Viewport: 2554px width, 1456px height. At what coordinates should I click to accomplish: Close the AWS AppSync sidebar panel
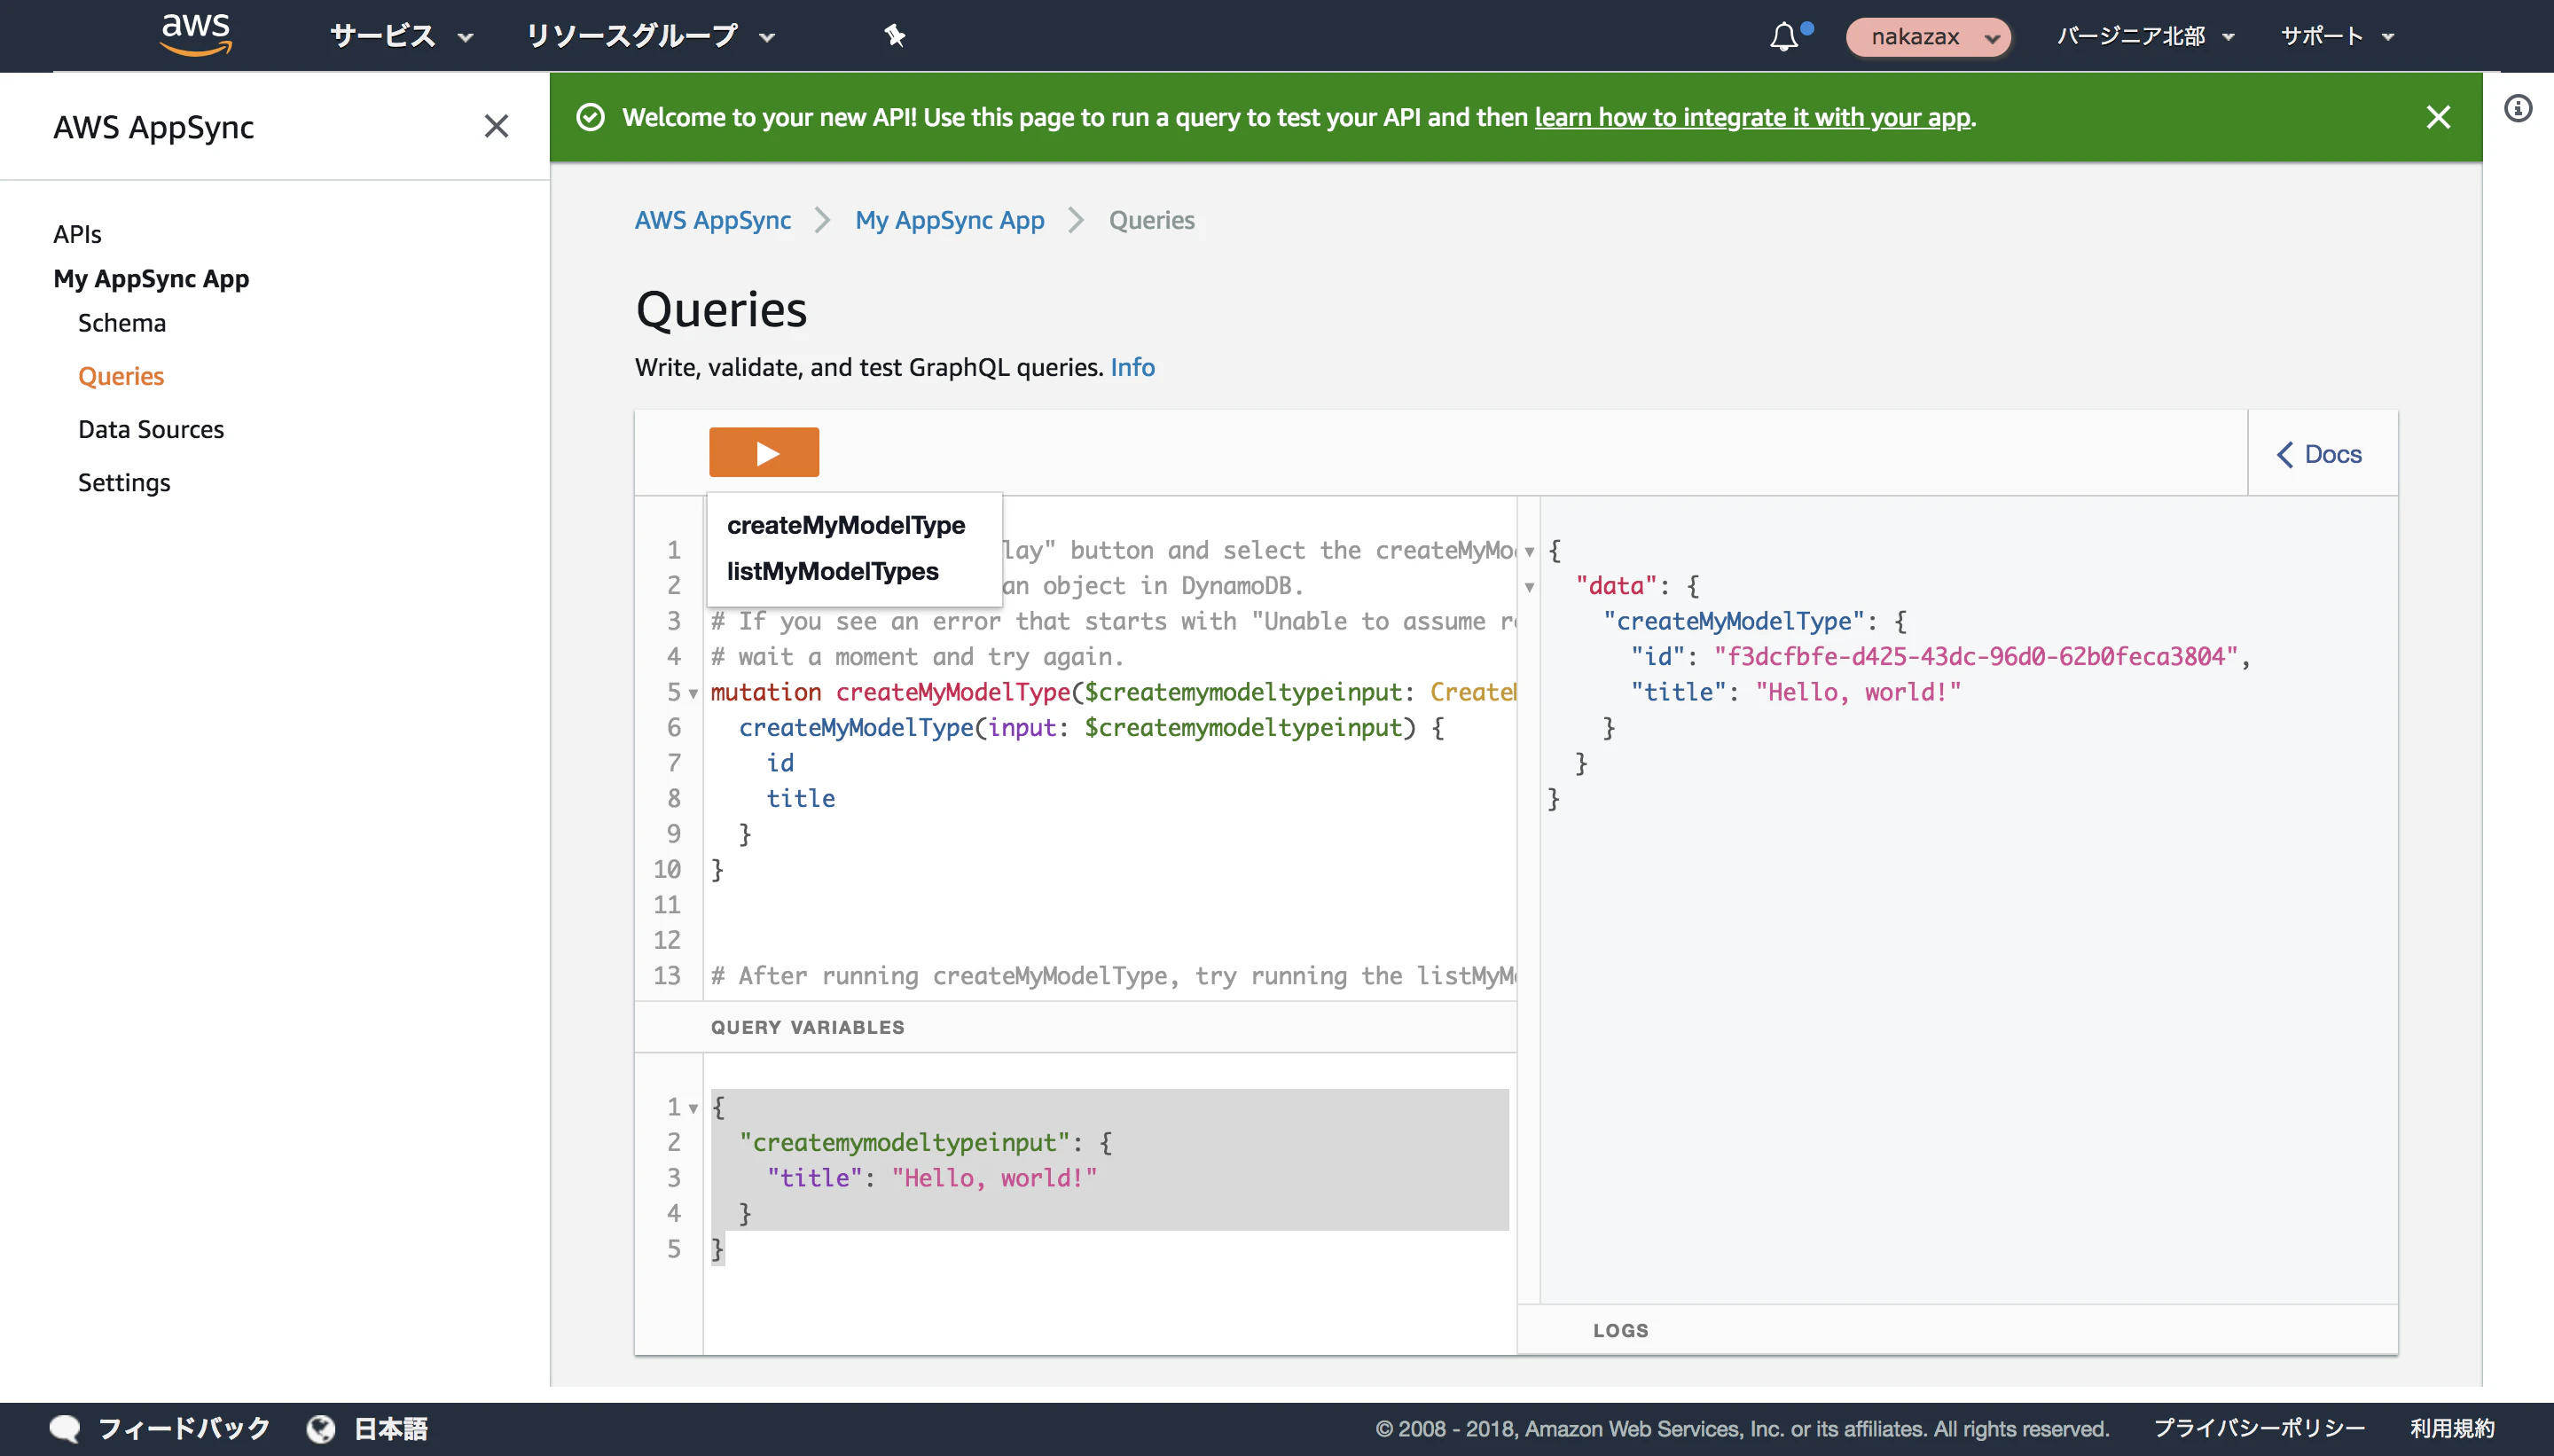tap(496, 126)
